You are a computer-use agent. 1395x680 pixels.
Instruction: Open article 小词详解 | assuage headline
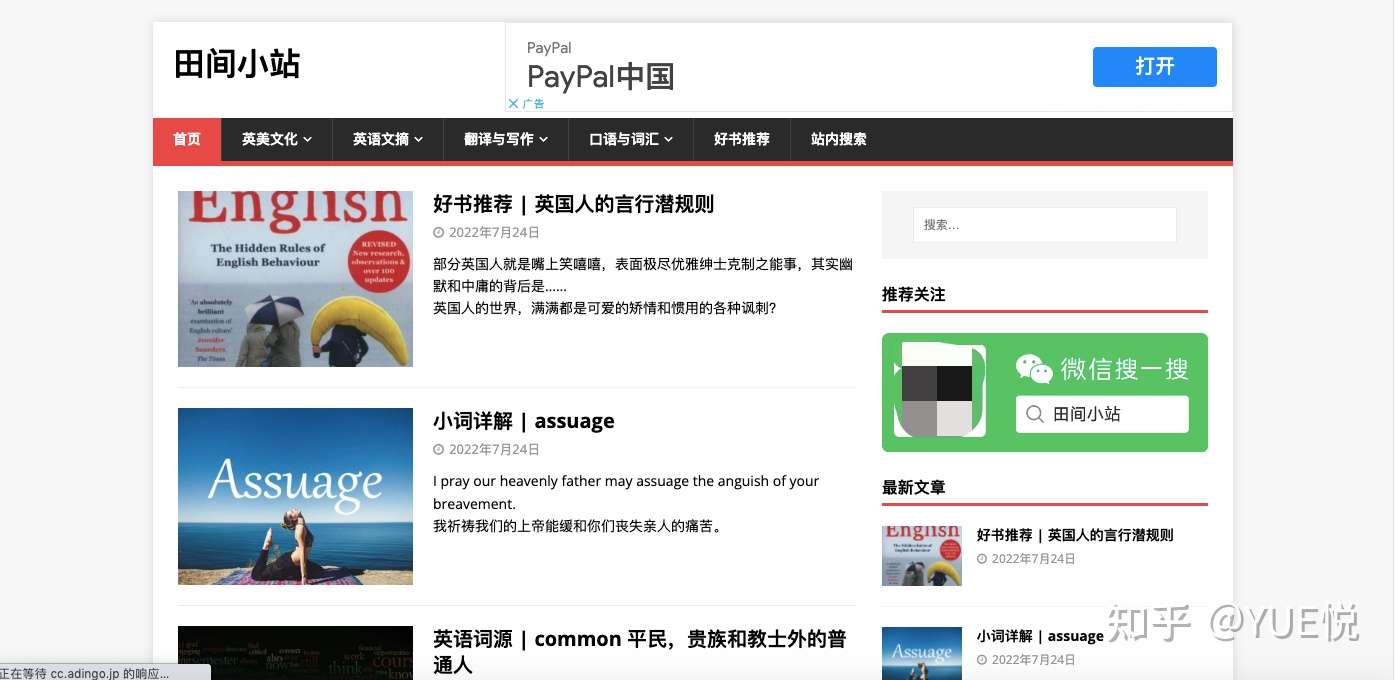[524, 421]
